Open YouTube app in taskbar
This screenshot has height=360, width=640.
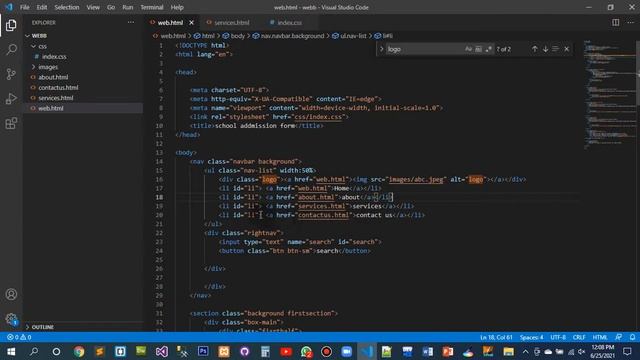coord(286,351)
